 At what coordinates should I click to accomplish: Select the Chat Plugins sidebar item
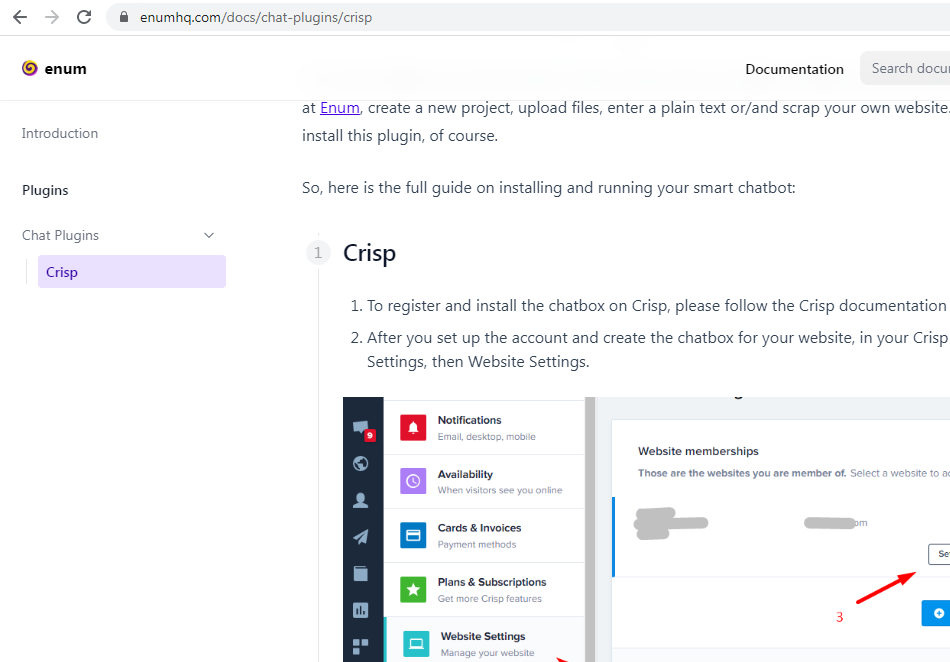tap(60, 235)
